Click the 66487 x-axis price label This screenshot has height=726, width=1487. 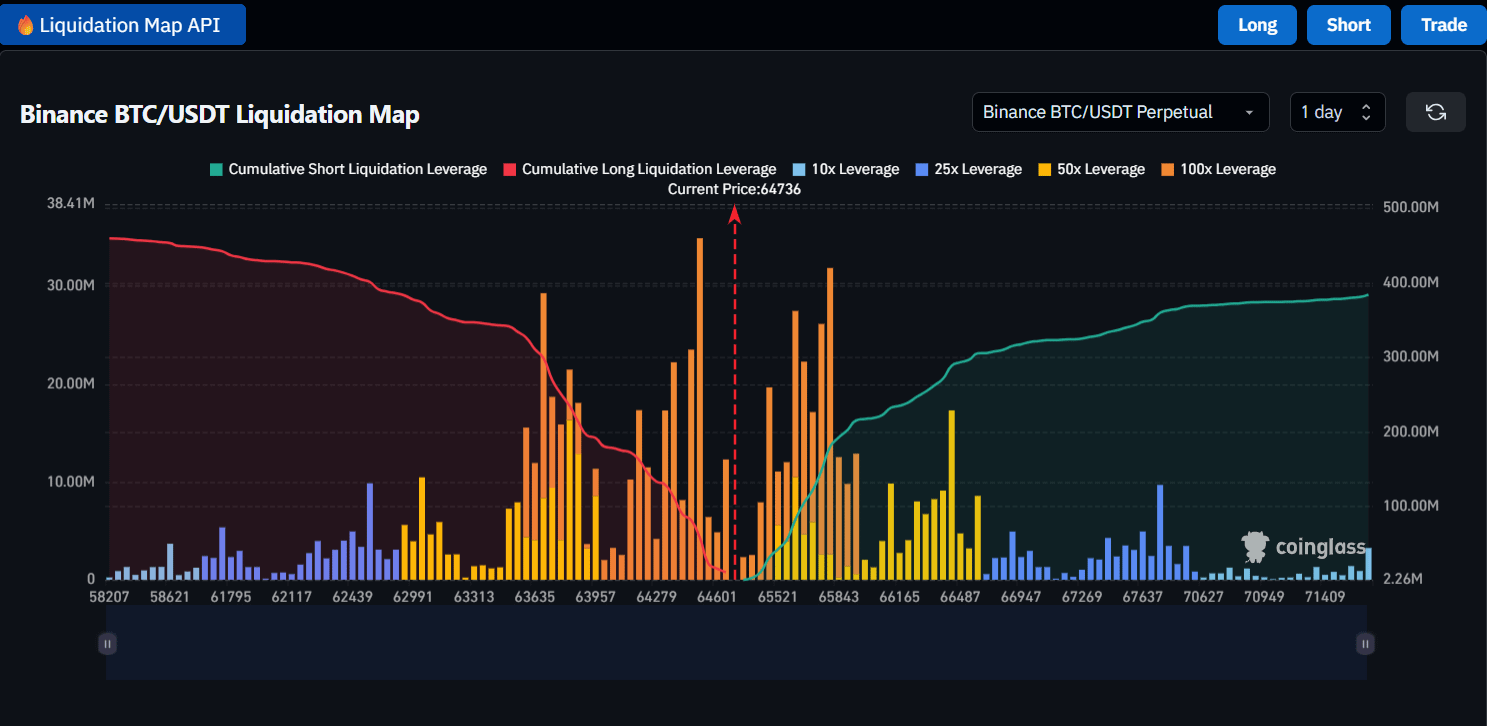(x=960, y=597)
